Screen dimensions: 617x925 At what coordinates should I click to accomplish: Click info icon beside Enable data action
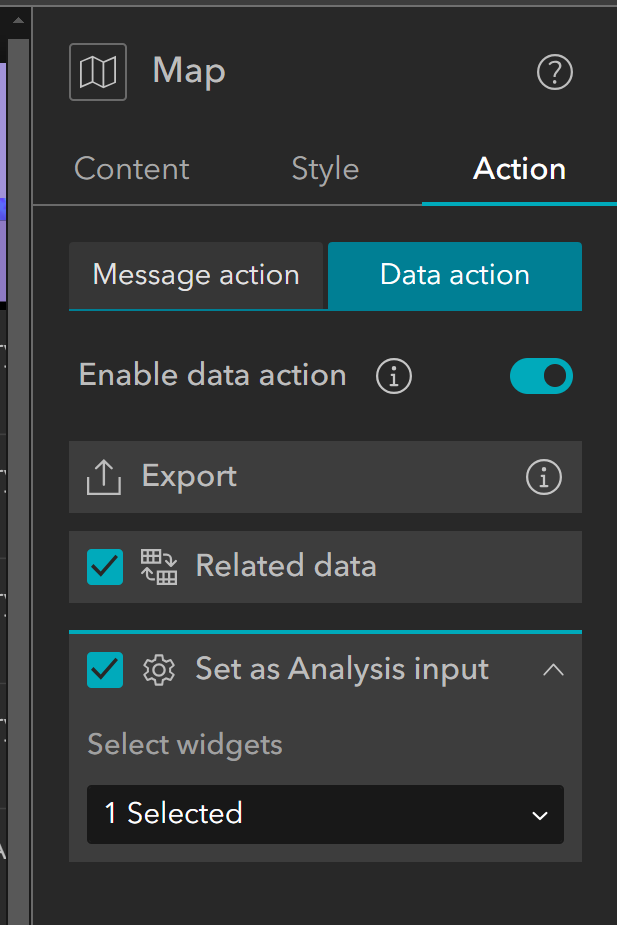point(394,376)
